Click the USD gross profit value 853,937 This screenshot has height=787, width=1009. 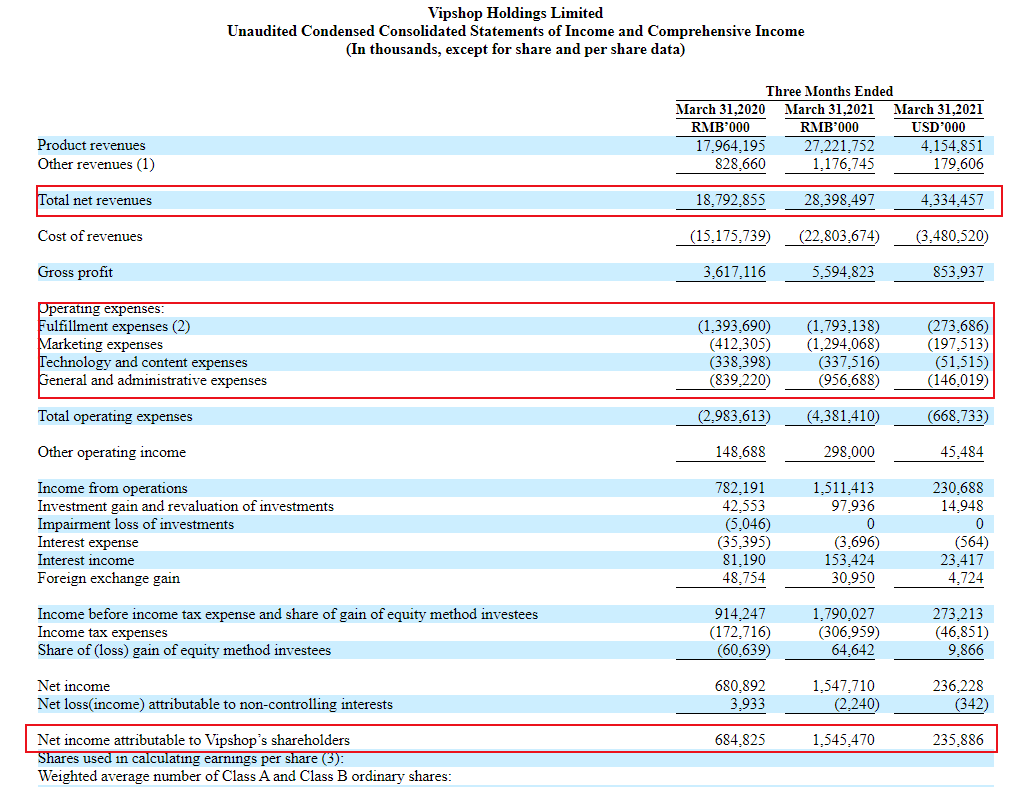click(x=958, y=272)
